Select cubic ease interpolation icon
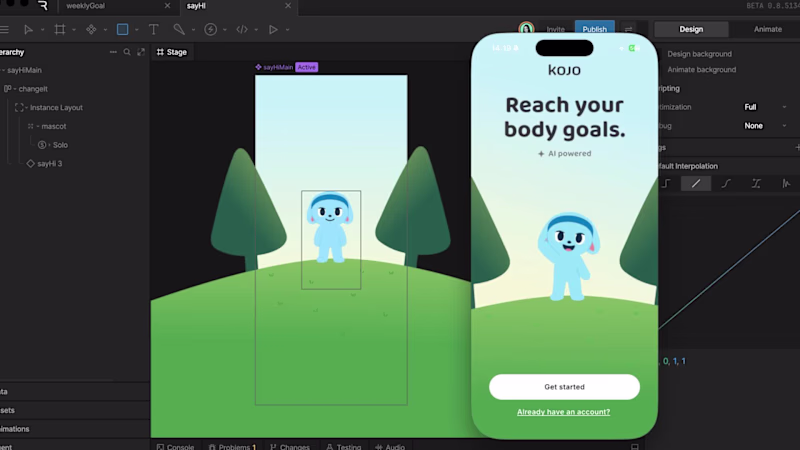Screen dimensions: 800x450 click(726, 184)
